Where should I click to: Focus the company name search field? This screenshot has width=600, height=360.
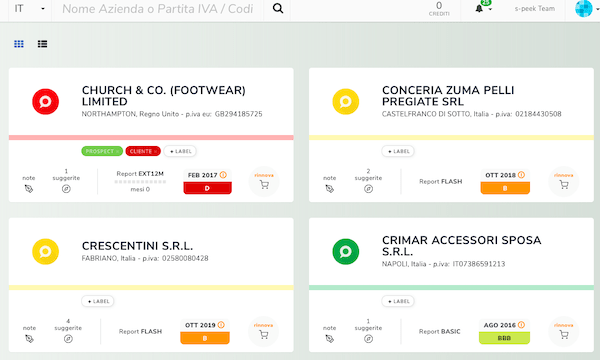(x=158, y=8)
